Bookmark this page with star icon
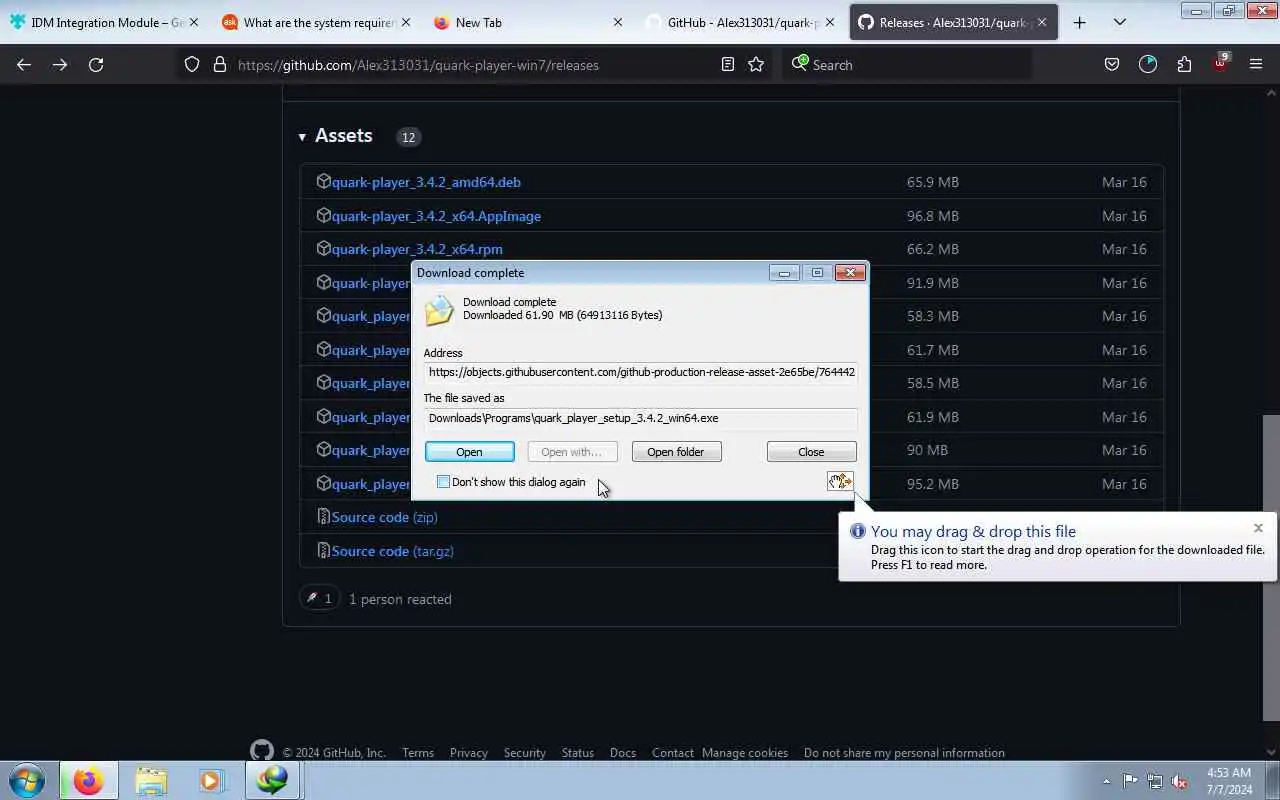Screen dimensions: 1280x800 [756, 65]
